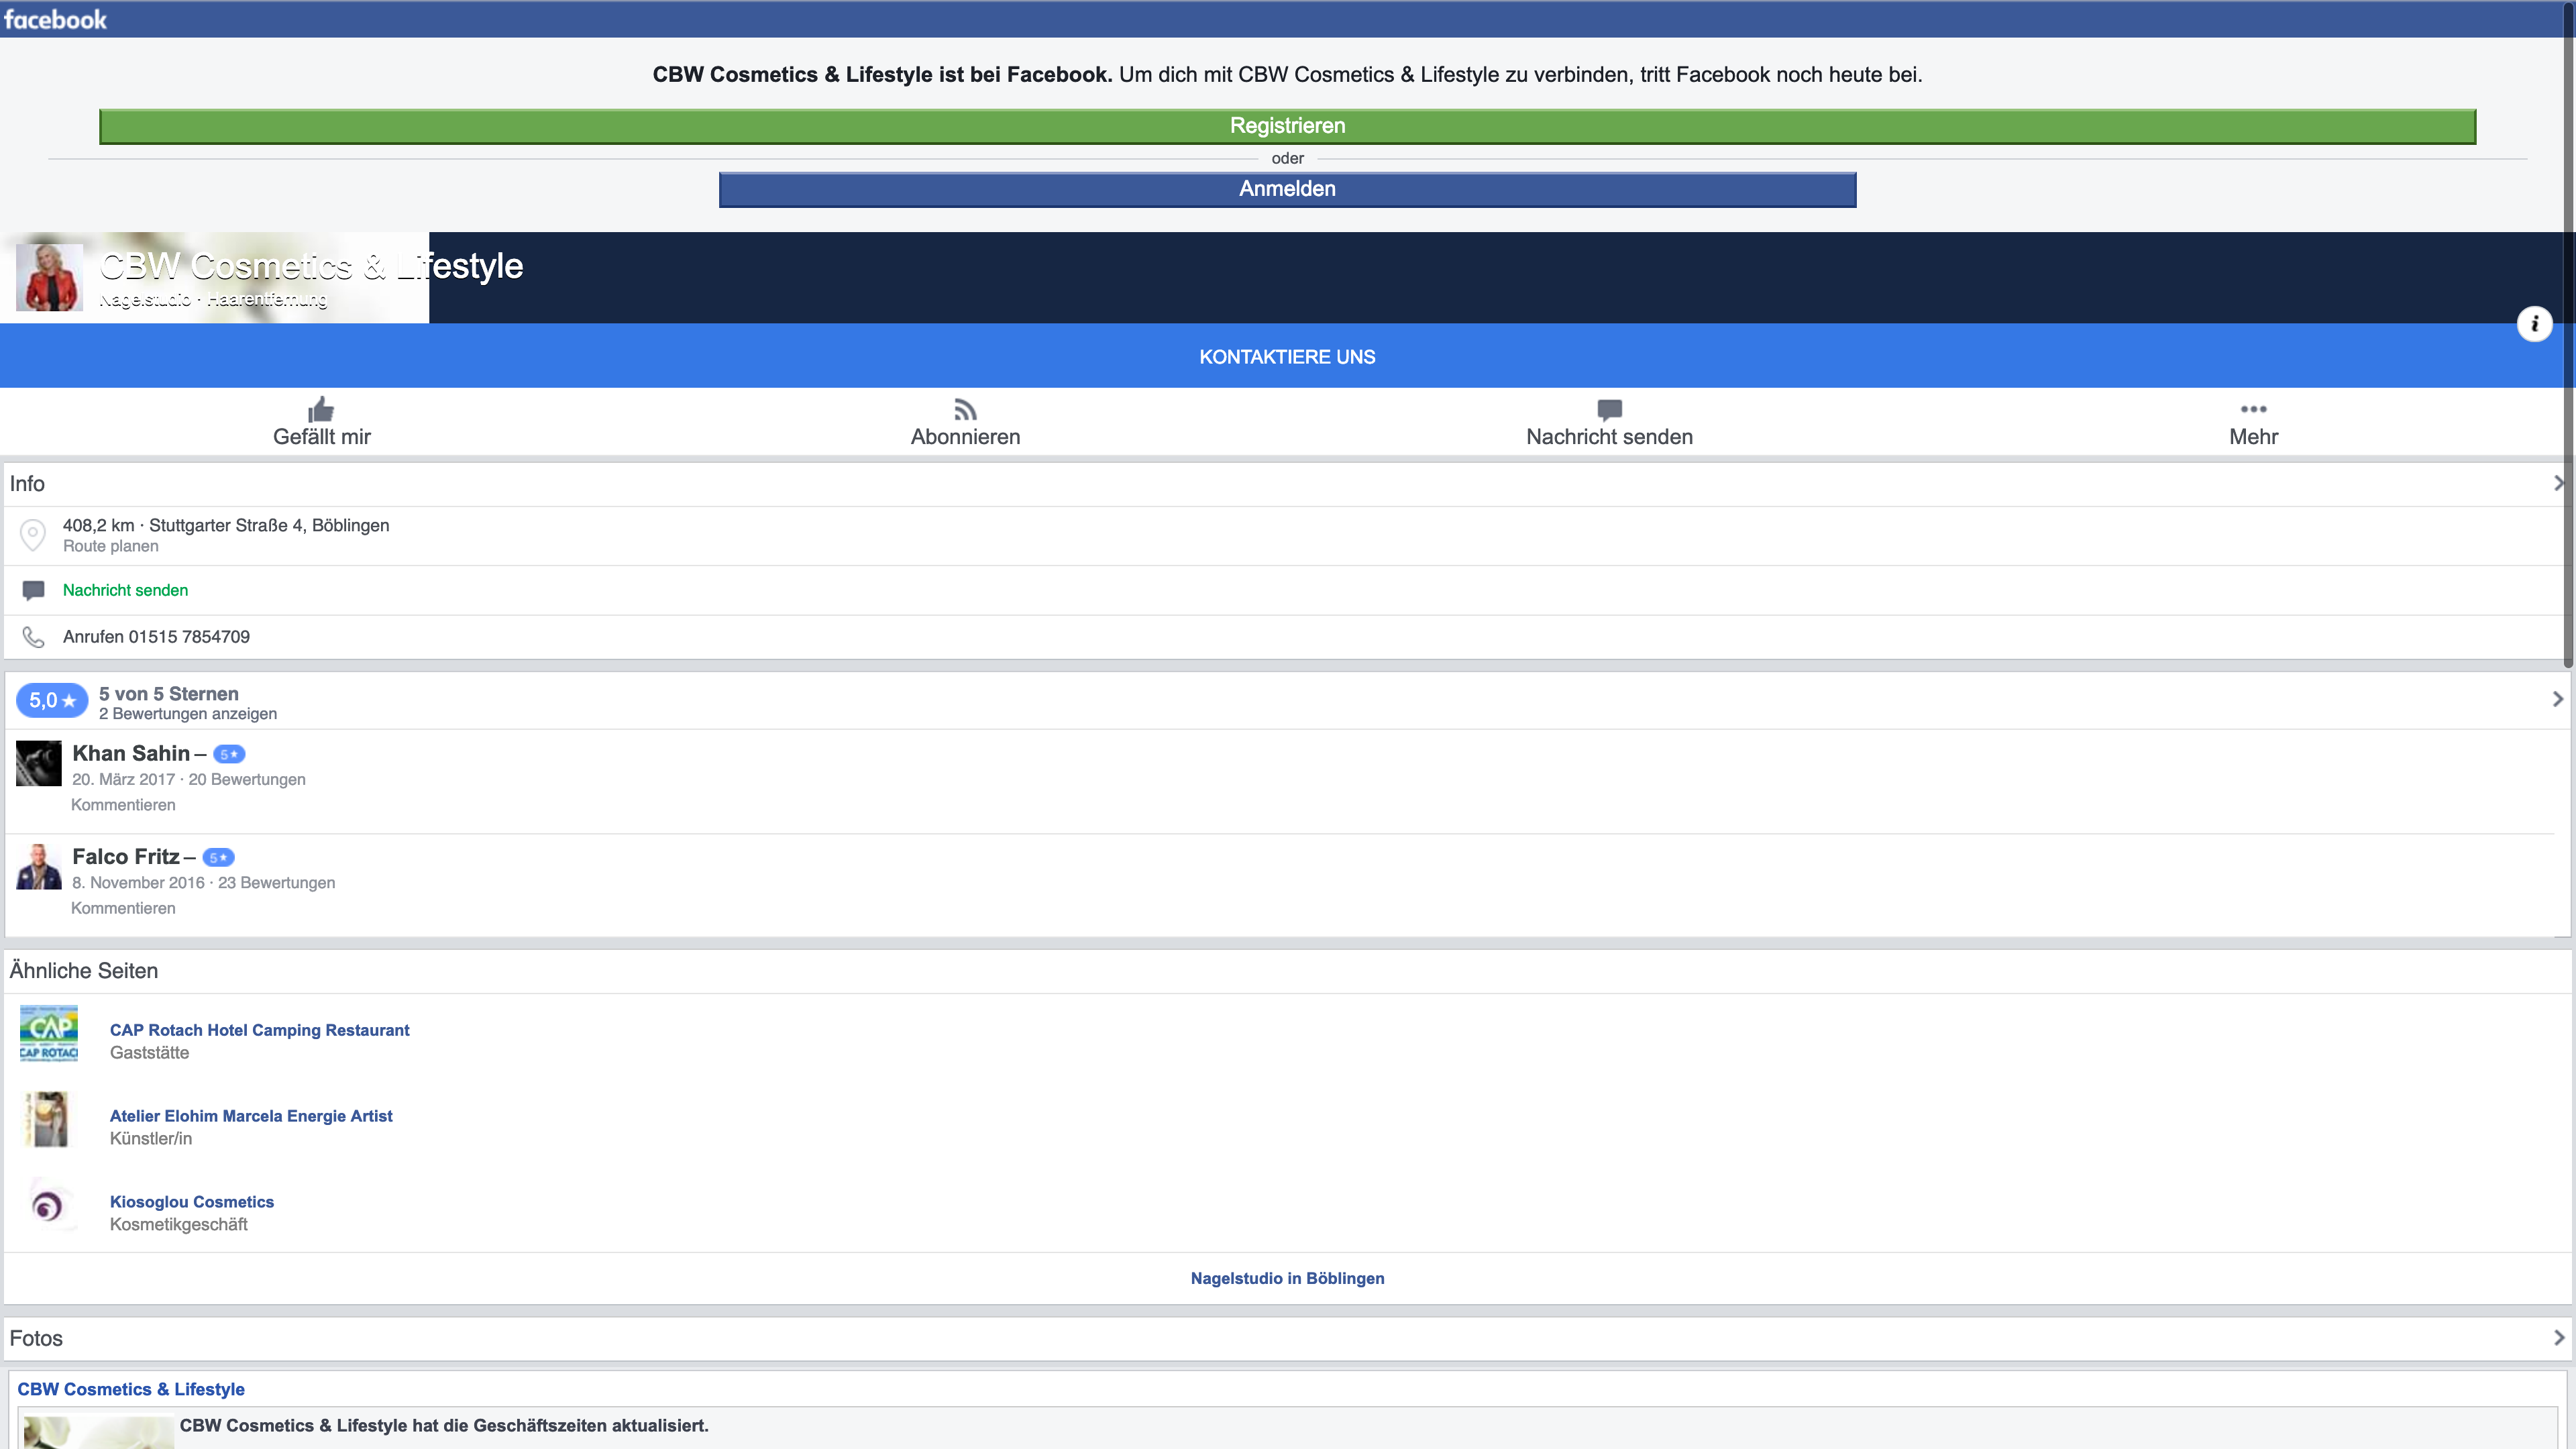The image size is (2576, 1449).
Task: Open the CBW page profile picture
Action: [49, 277]
